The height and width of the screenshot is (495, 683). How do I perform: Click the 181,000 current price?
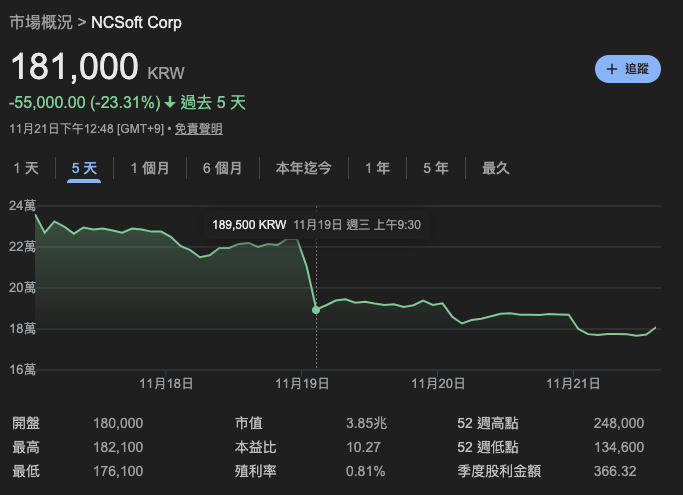[74, 67]
